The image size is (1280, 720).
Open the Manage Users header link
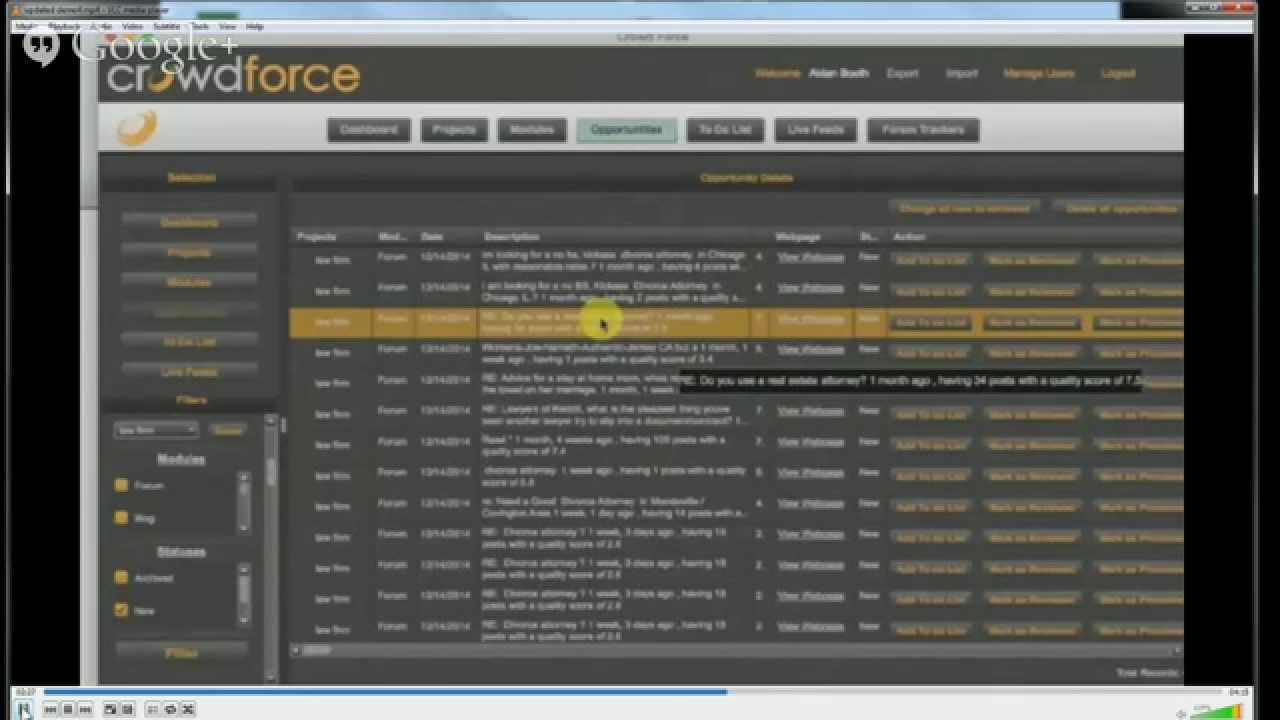point(1038,73)
